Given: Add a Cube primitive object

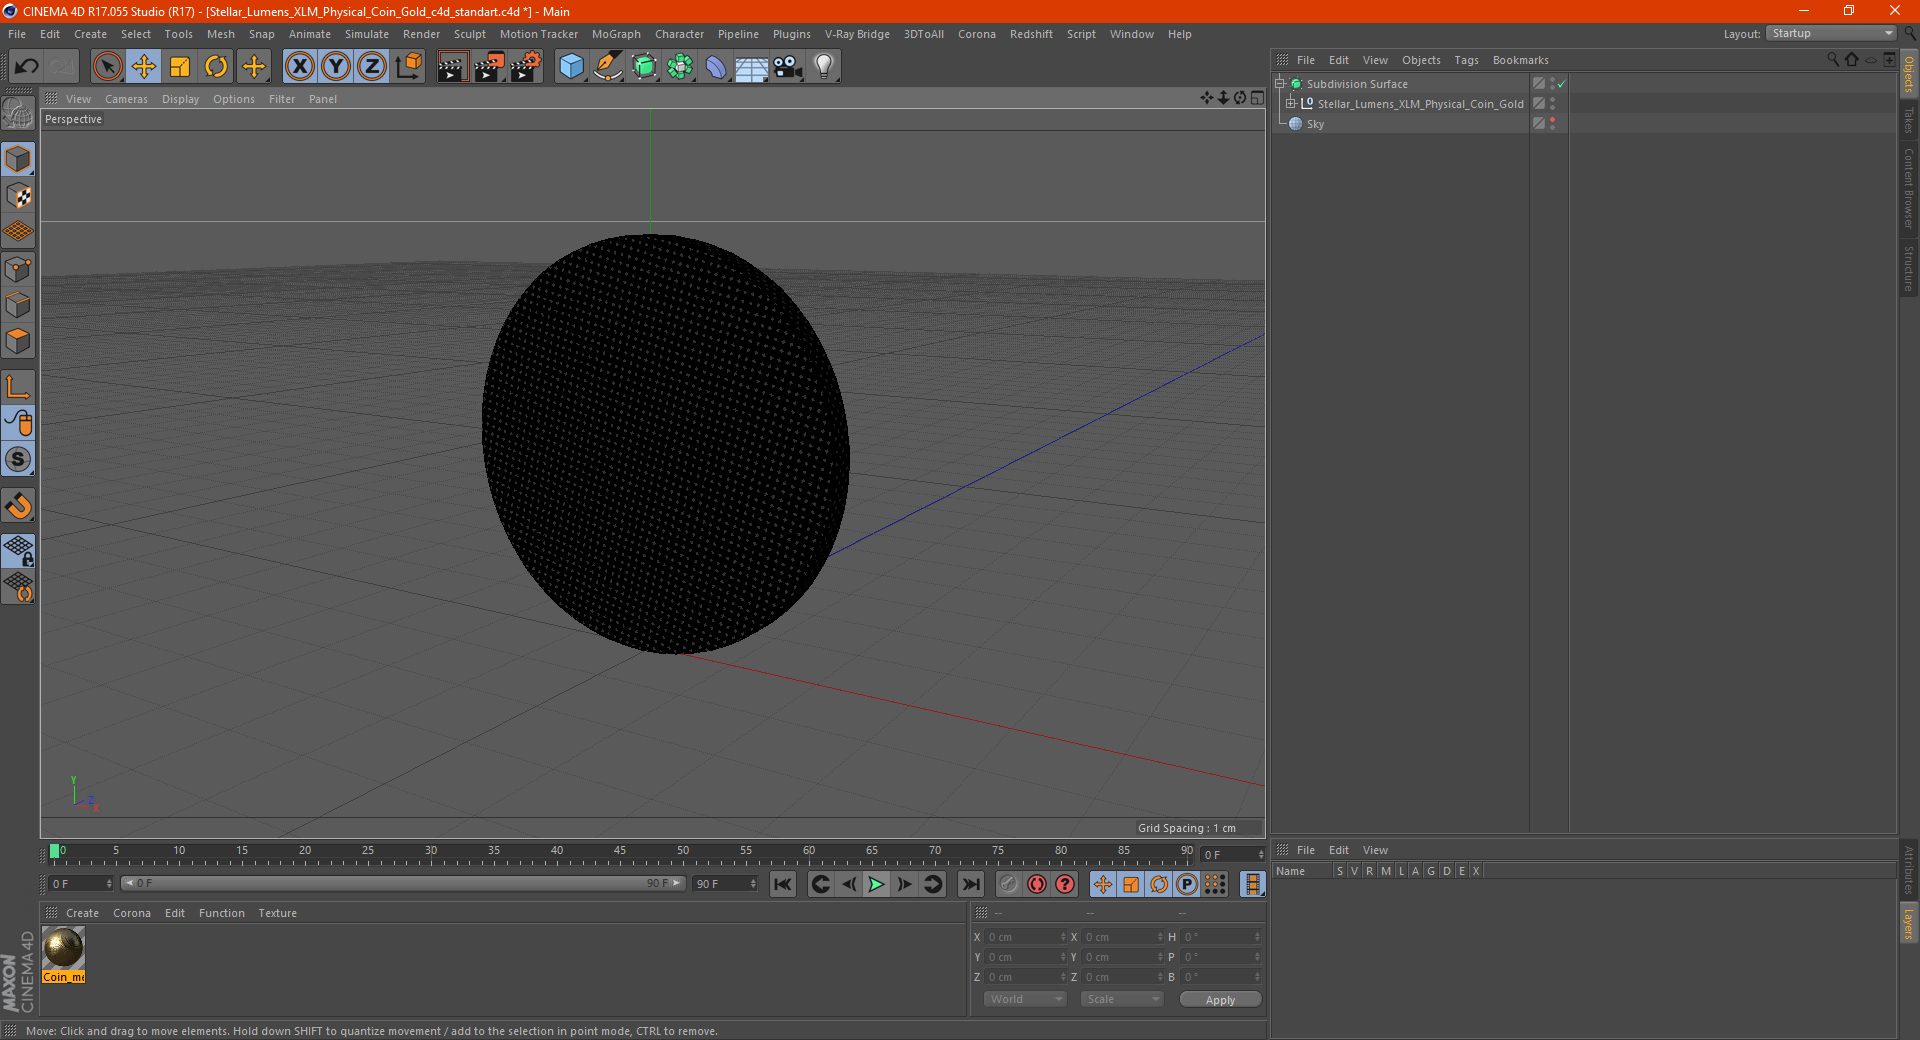Looking at the screenshot, I should [571, 67].
